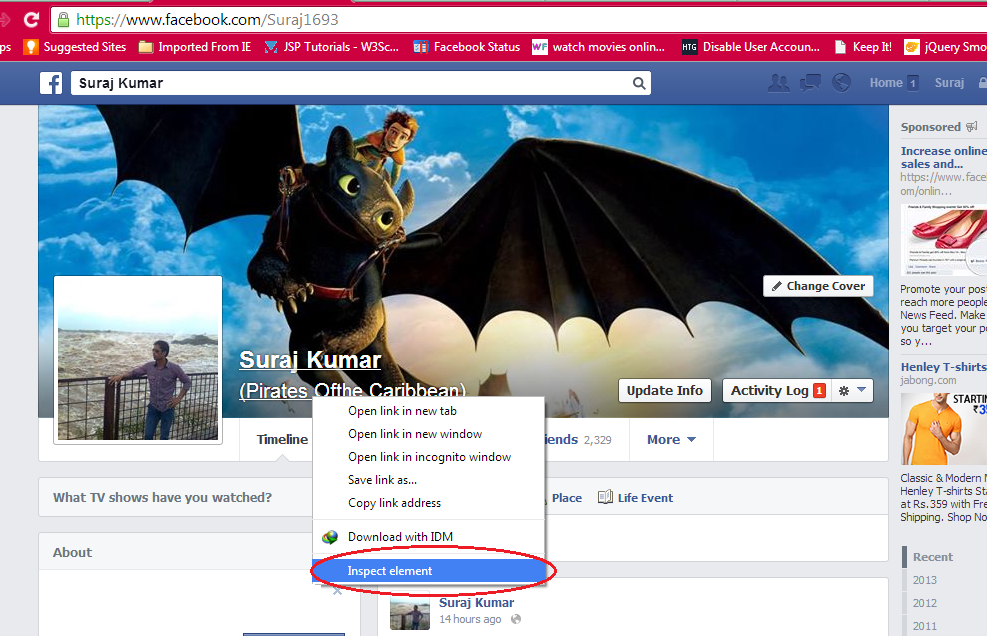Click the About section heading

(72, 552)
